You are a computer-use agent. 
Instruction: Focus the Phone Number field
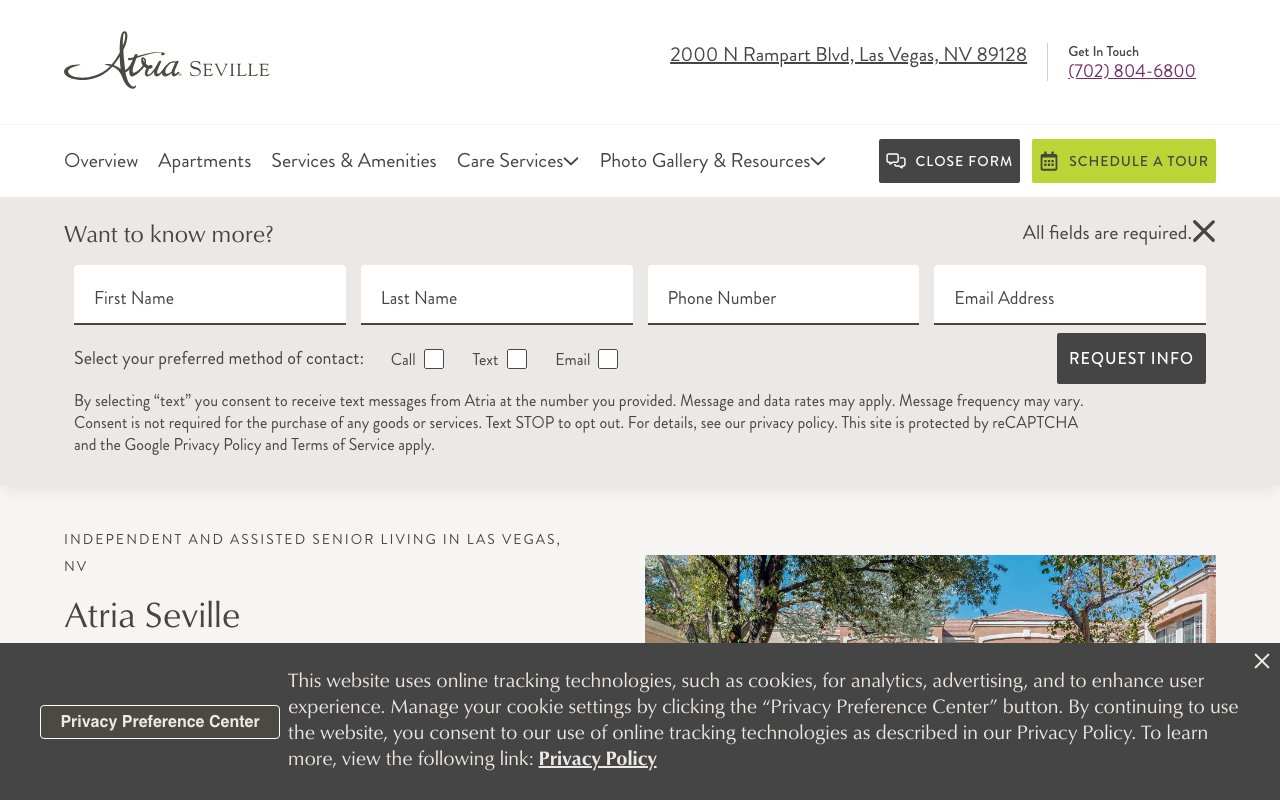click(x=783, y=295)
